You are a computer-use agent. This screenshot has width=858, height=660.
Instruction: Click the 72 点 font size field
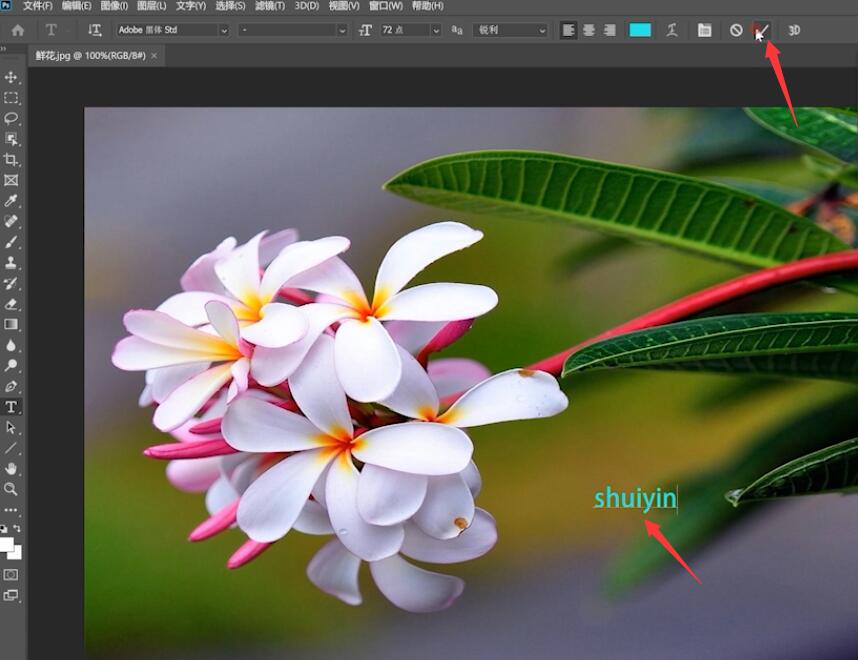[x=405, y=30]
